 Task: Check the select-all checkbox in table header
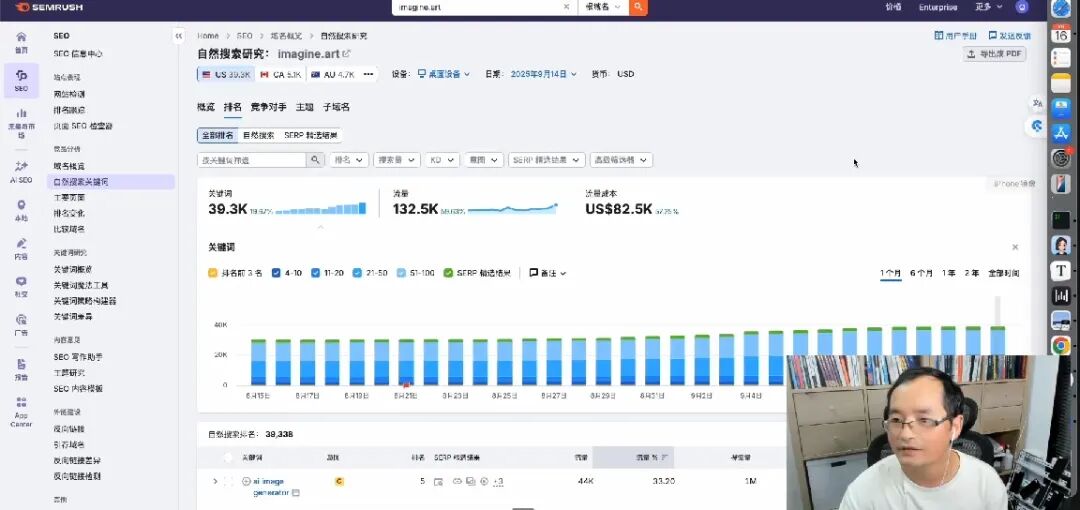tap(229, 457)
